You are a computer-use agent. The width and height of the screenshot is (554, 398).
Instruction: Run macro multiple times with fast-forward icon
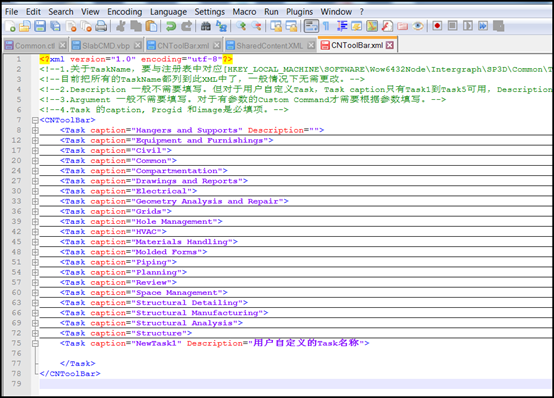pyautogui.click(x=483, y=26)
